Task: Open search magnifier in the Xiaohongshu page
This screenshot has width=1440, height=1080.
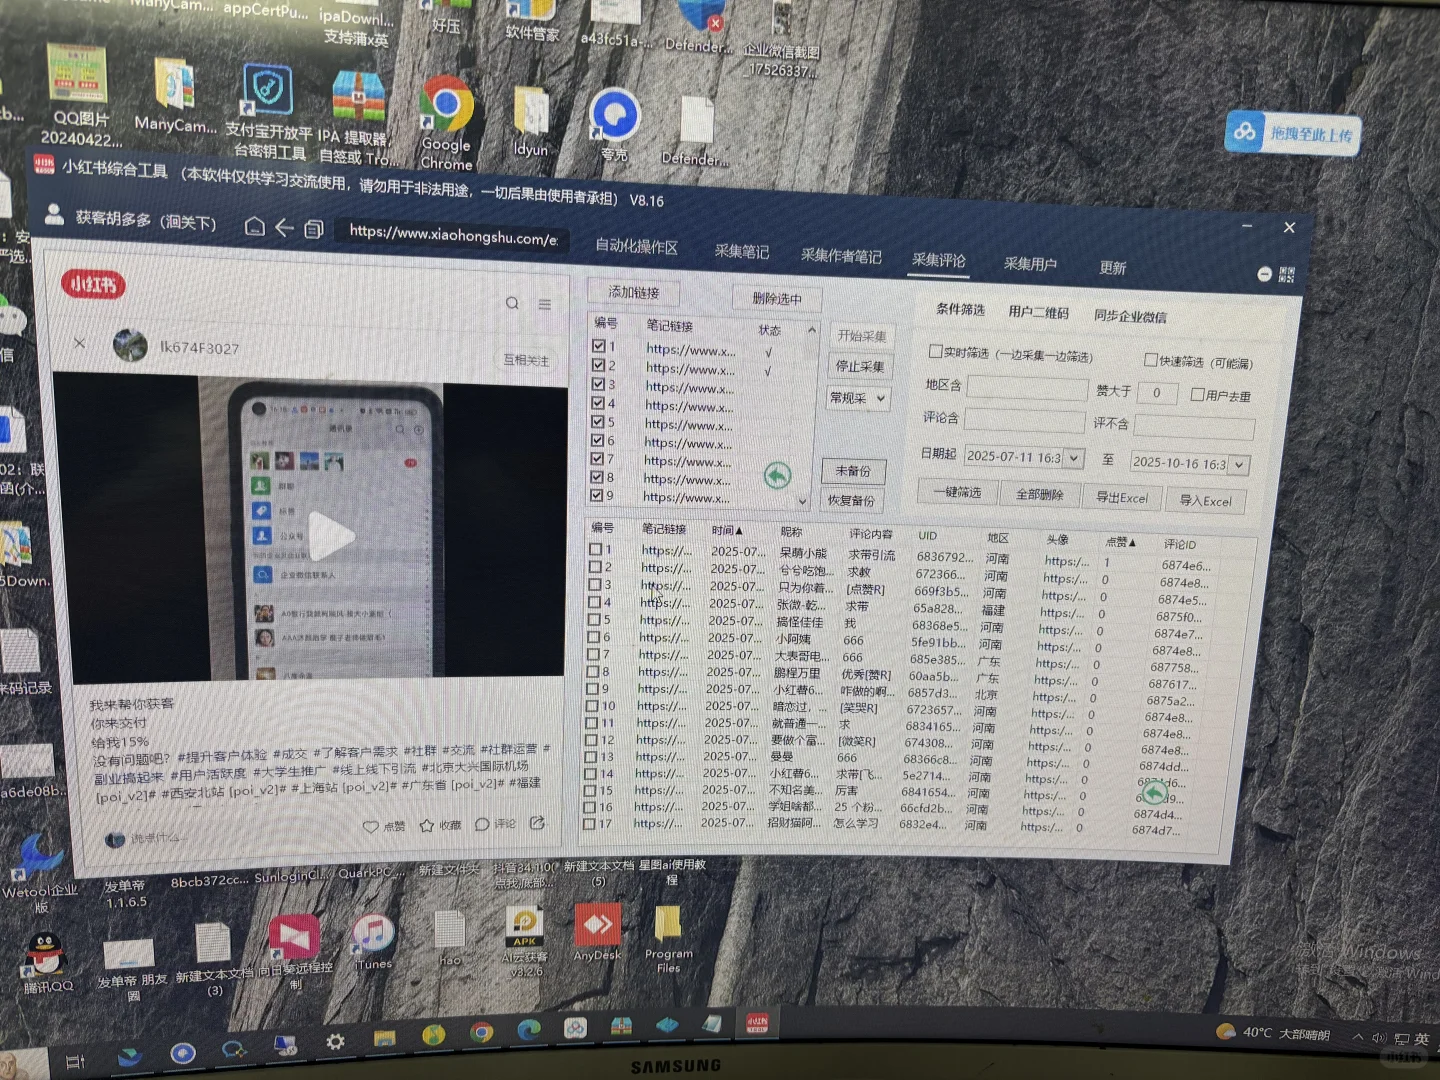Action: 512,302
